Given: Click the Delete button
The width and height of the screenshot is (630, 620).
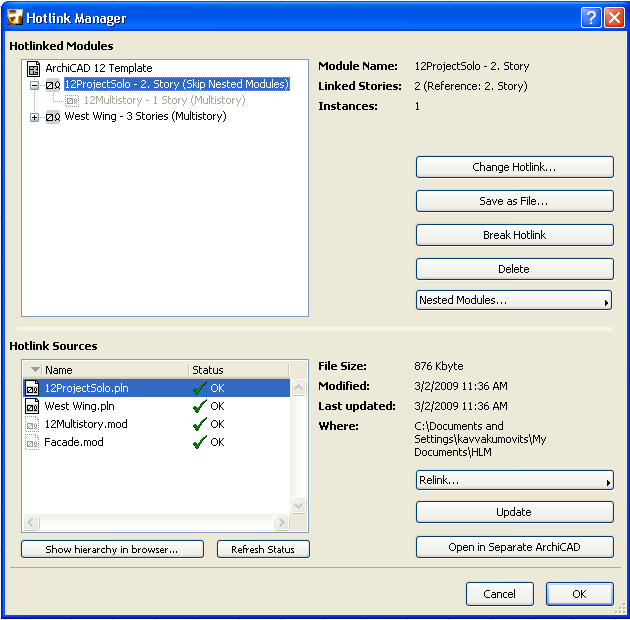Looking at the screenshot, I should [x=515, y=269].
